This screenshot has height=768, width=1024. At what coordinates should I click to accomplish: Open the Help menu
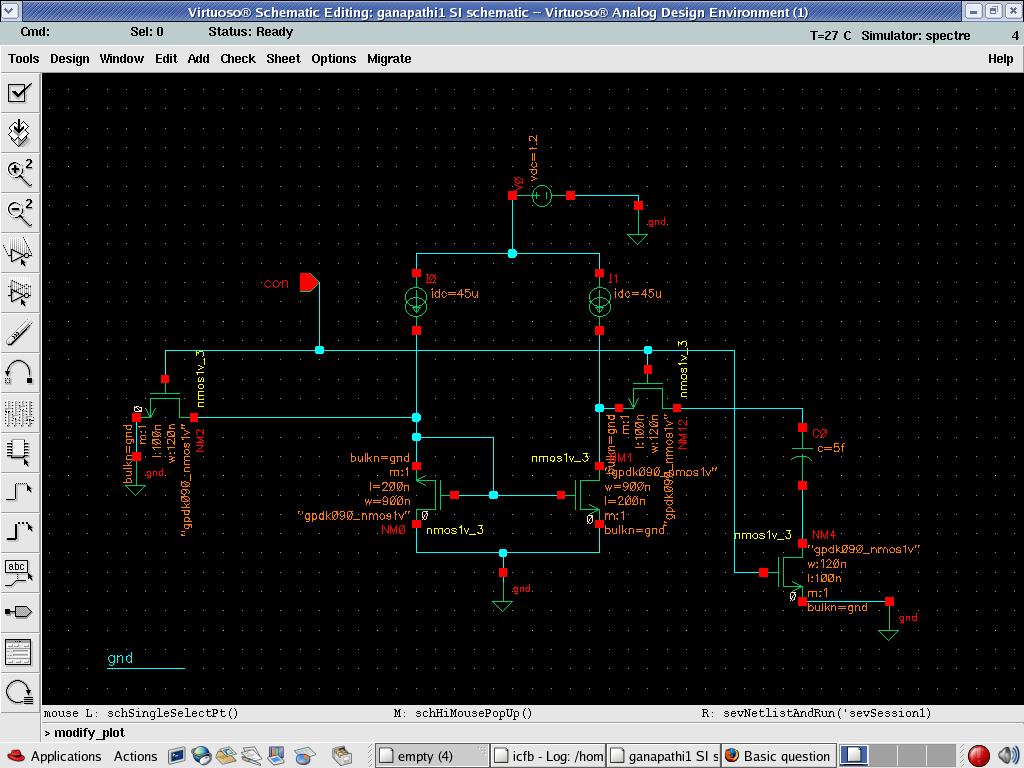[1000, 58]
